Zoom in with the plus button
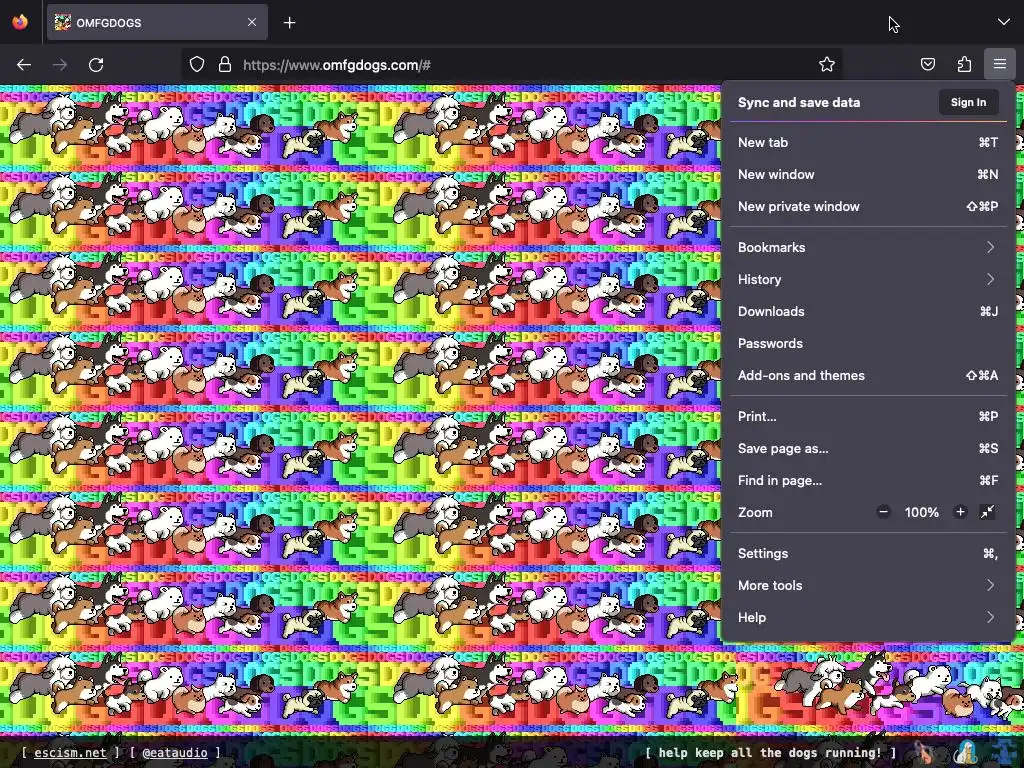Viewport: 1024px width, 768px height. [x=960, y=512]
